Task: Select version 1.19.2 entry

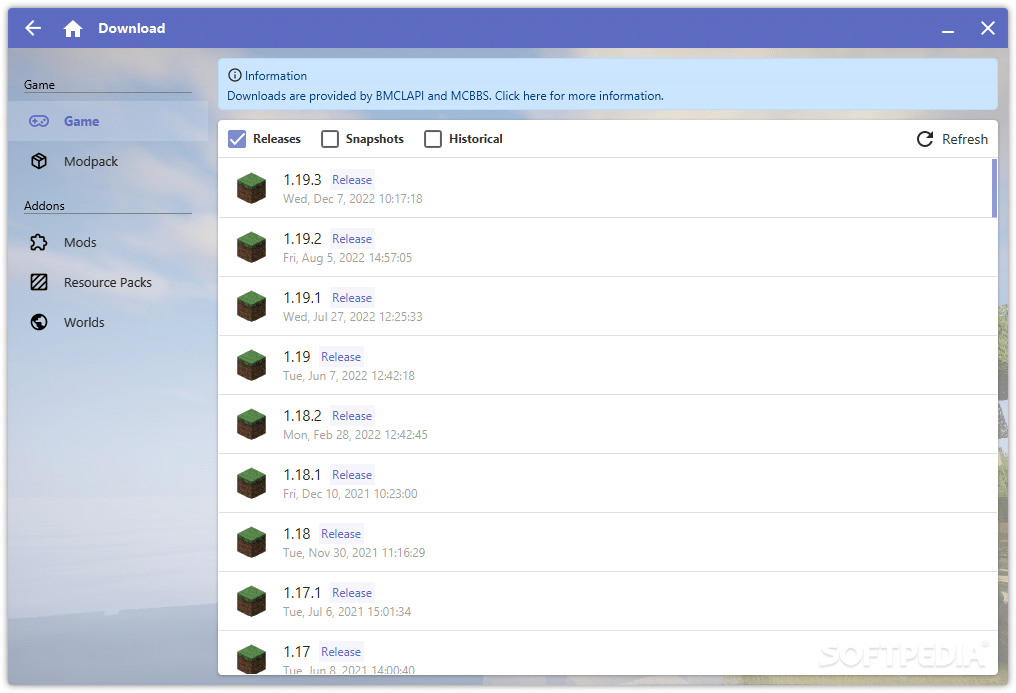Action: coord(607,247)
